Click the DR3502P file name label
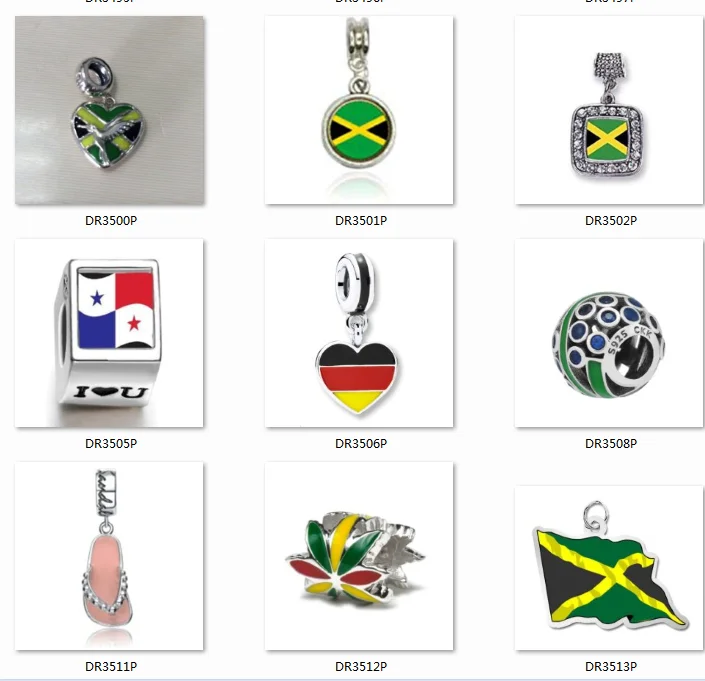705x681 pixels. pos(611,221)
